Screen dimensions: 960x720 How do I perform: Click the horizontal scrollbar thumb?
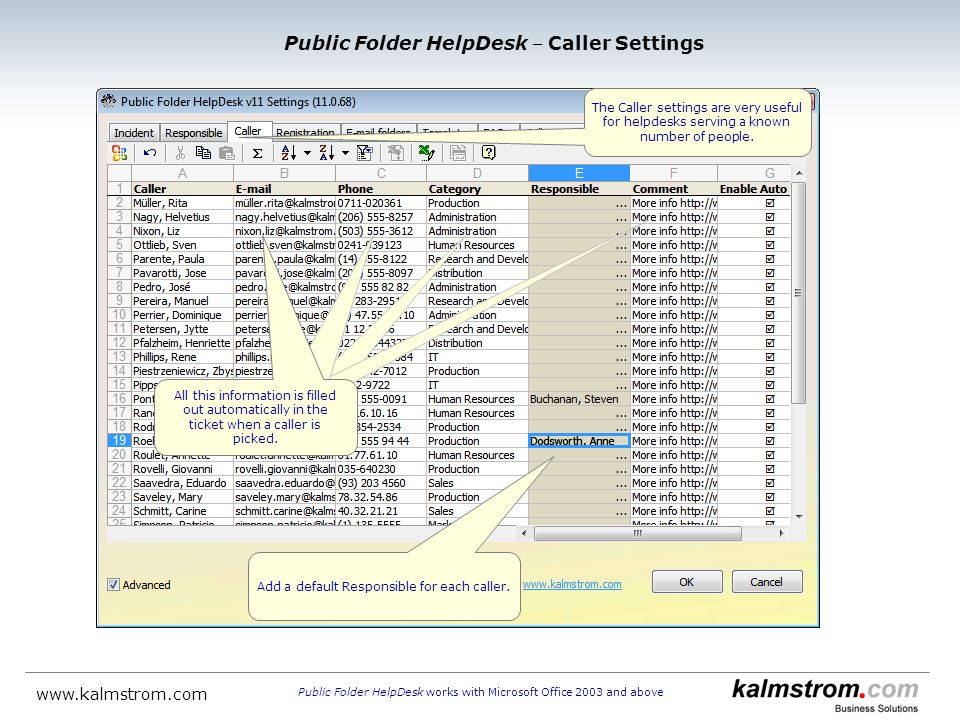tap(637, 533)
